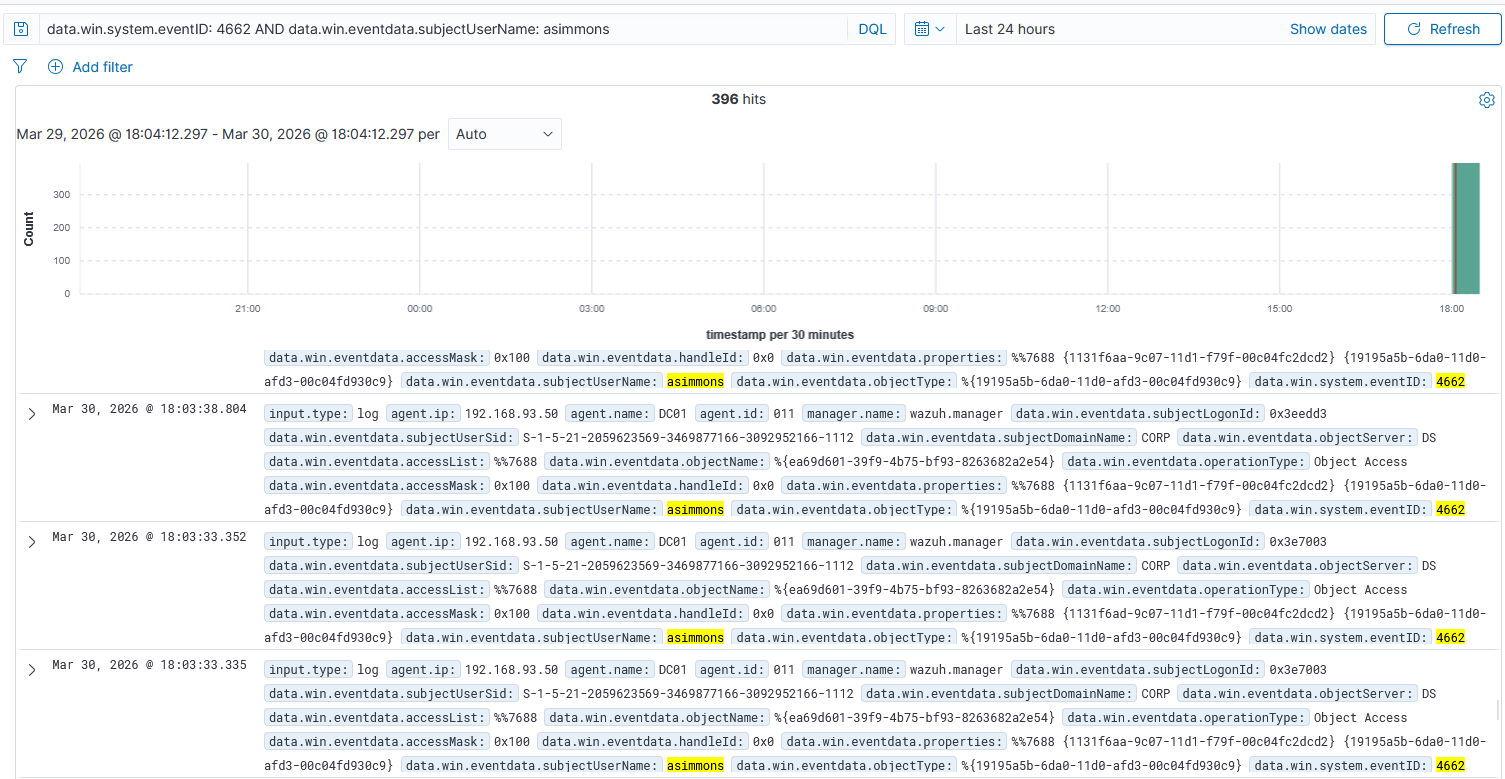This screenshot has width=1505, height=779.
Task: Click "DC01" in the 18:03:38.804 row
Action: point(674,413)
